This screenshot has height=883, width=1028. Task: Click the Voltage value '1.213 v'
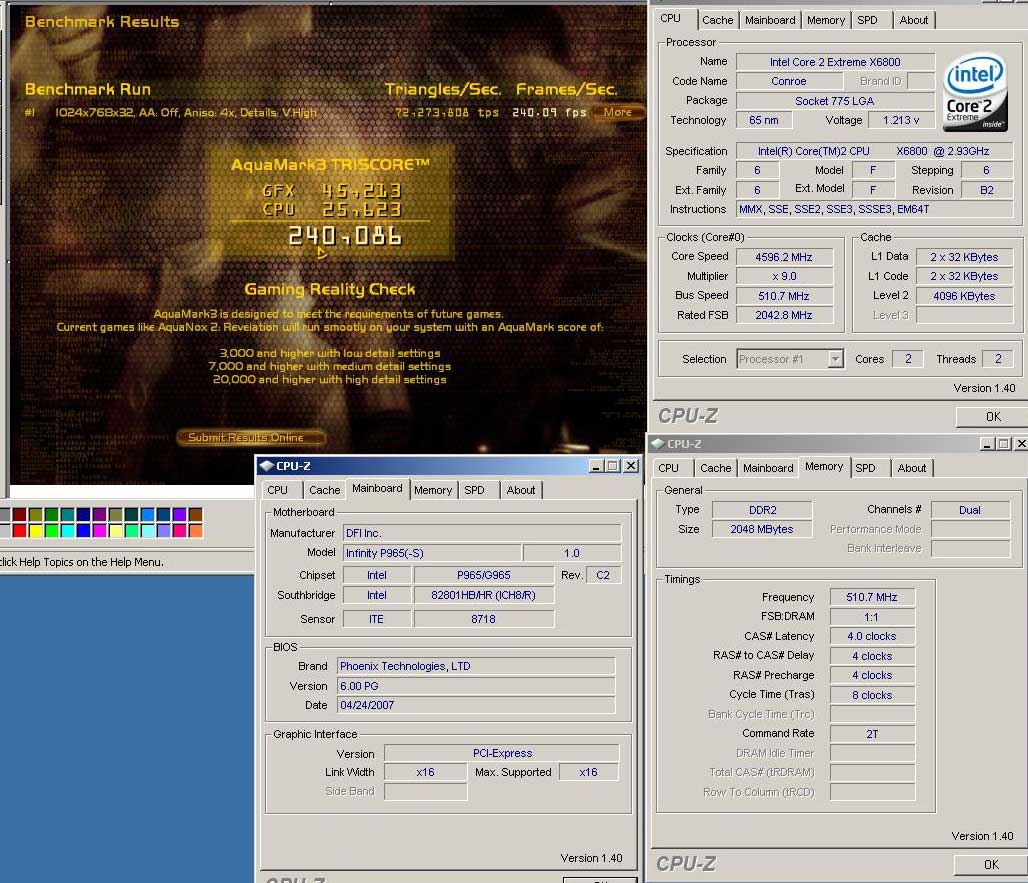point(901,120)
